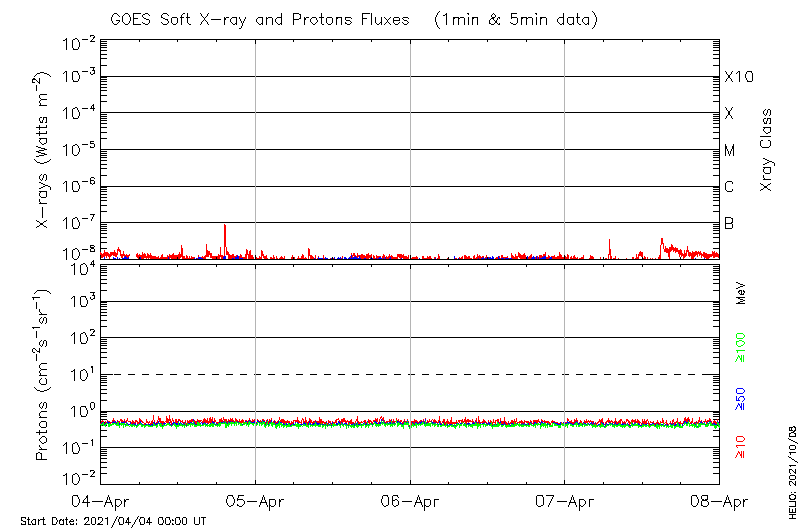Click the C class label
The height and width of the screenshot is (530, 800).
(x=730, y=187)
